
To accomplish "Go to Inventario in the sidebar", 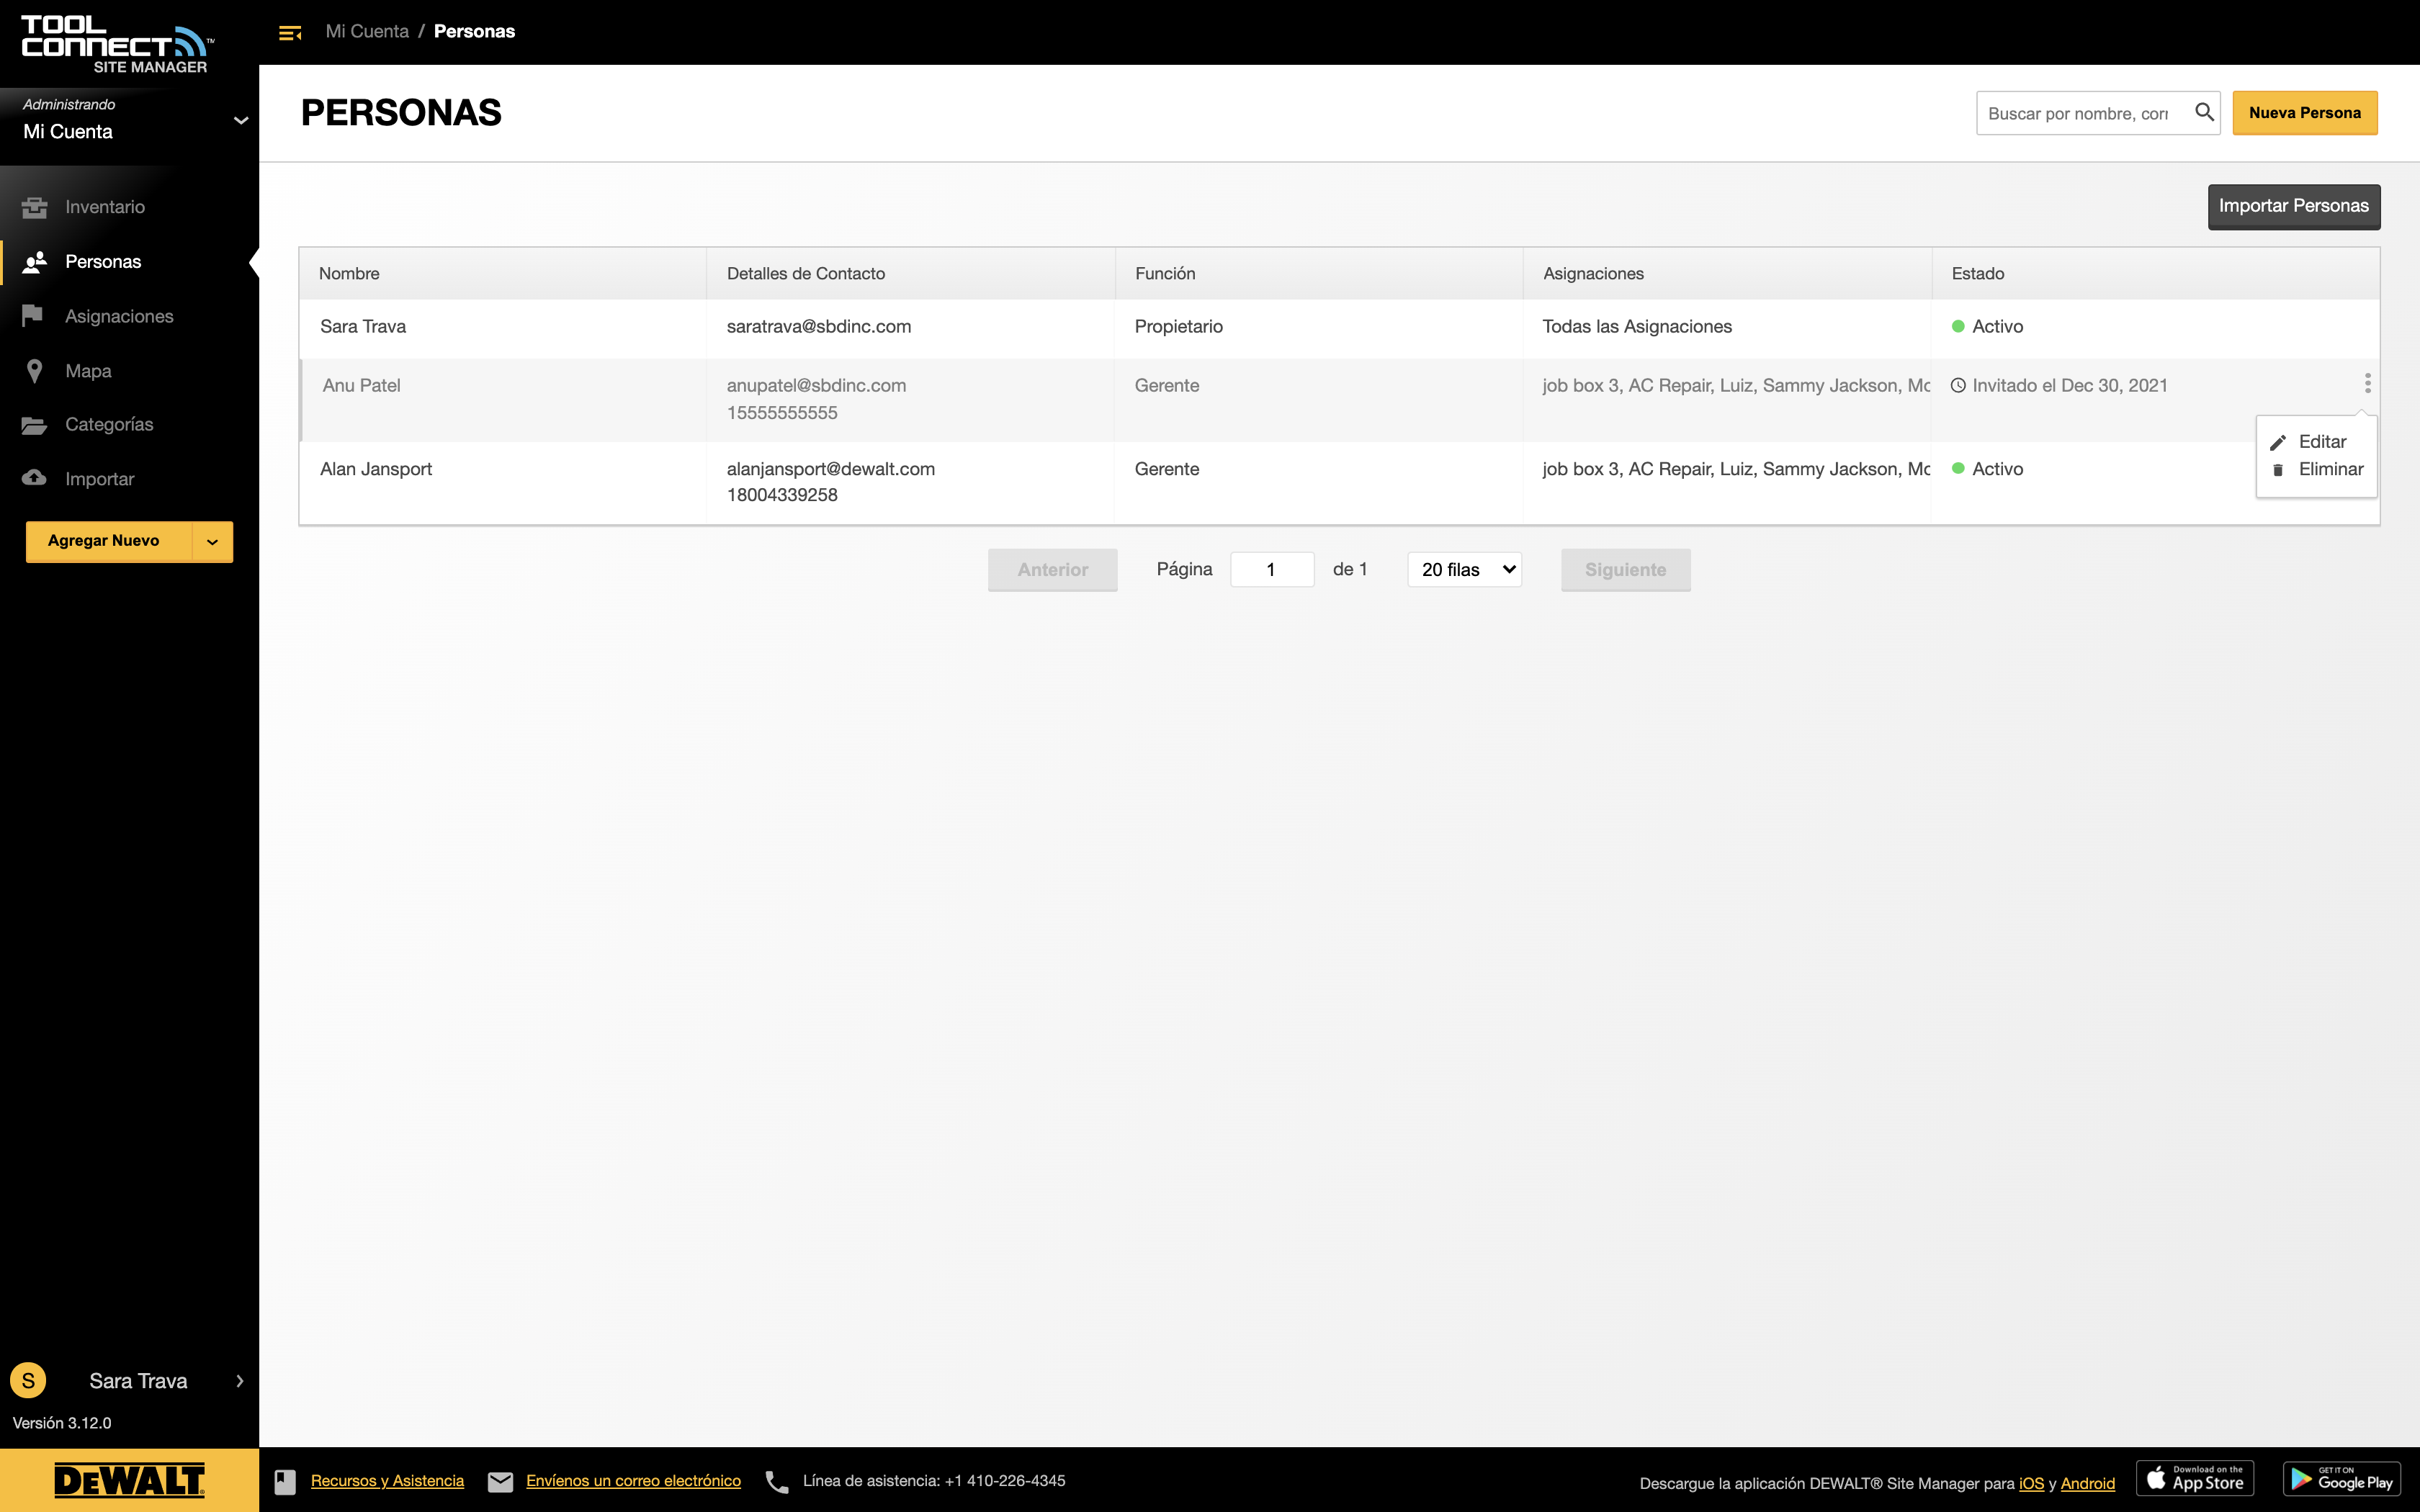I will click(x=105, y=207).
